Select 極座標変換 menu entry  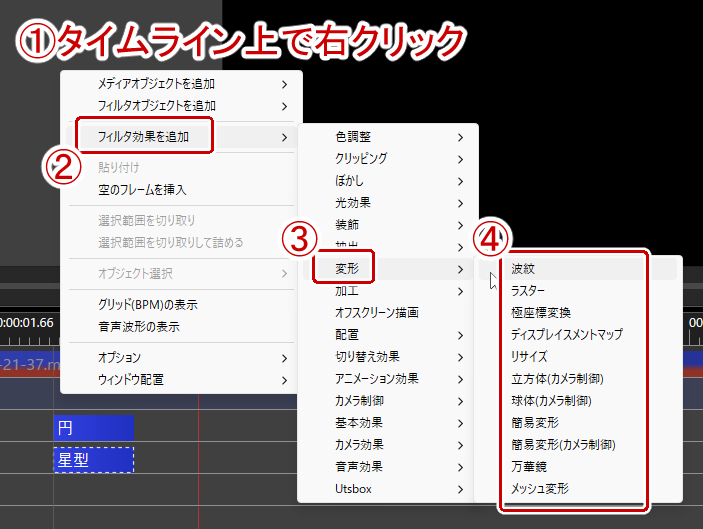pos(577,313)
